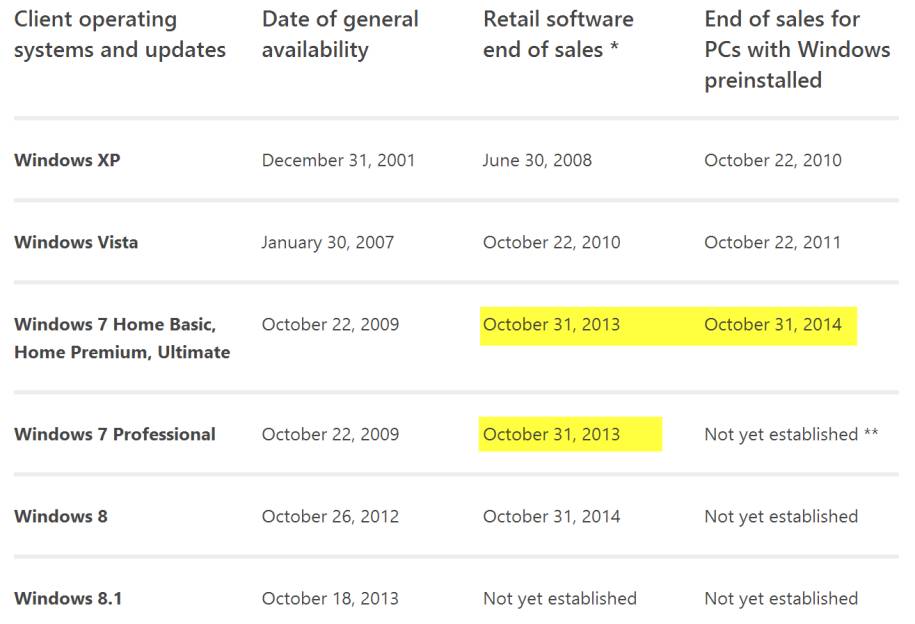Click the Windows 7 Professional row label

114,434
